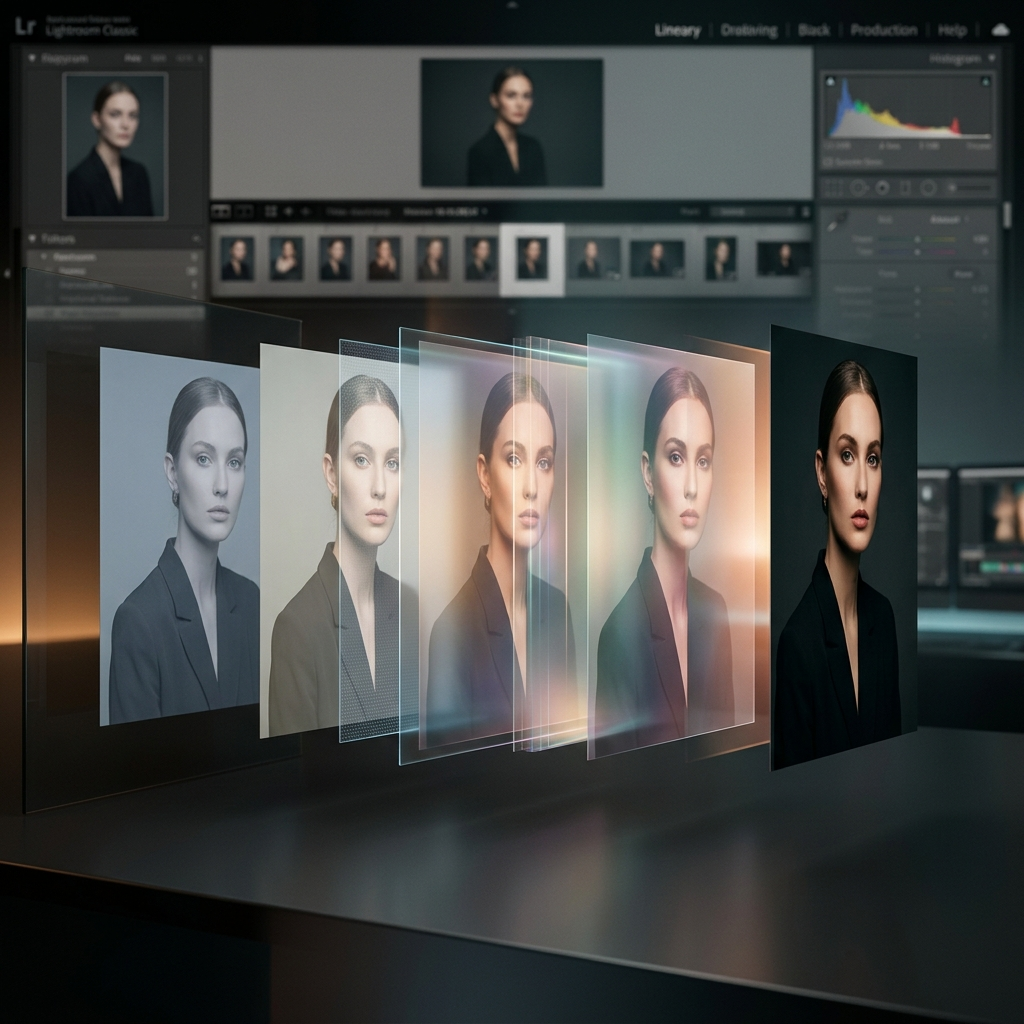Image resolution: width=1024 pixels, height=1024 pixels.
Task: Select the Radial Filter tool
Action: (928, 188)
